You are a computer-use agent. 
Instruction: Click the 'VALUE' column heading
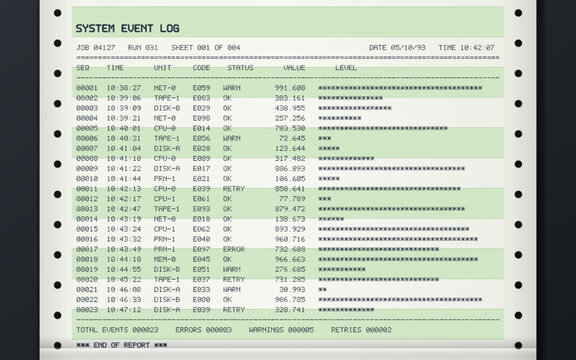pyautogui.click(x=294, y=68)
